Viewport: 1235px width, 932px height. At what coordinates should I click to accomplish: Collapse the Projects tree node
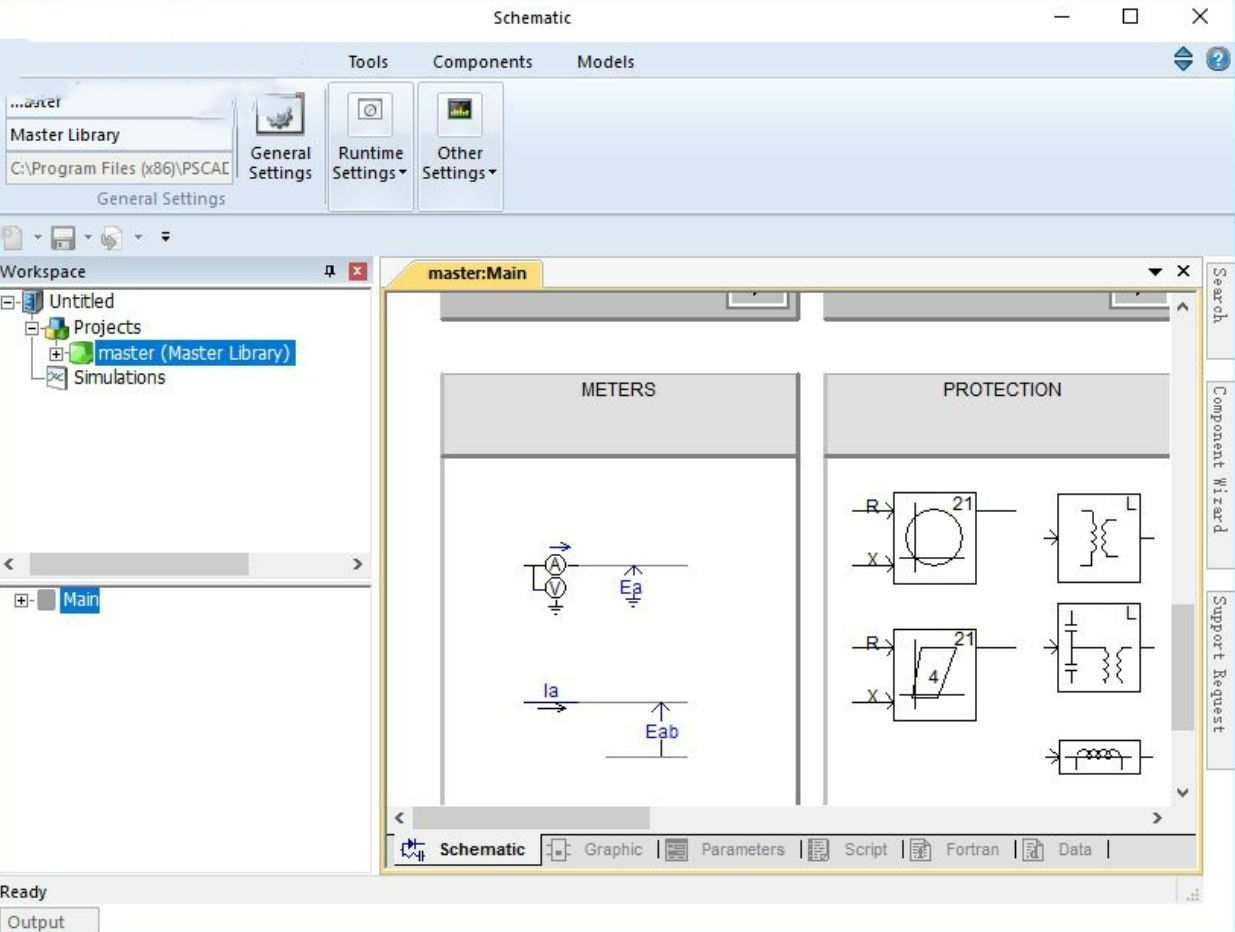pyautogui.click(x=32, y=327)
